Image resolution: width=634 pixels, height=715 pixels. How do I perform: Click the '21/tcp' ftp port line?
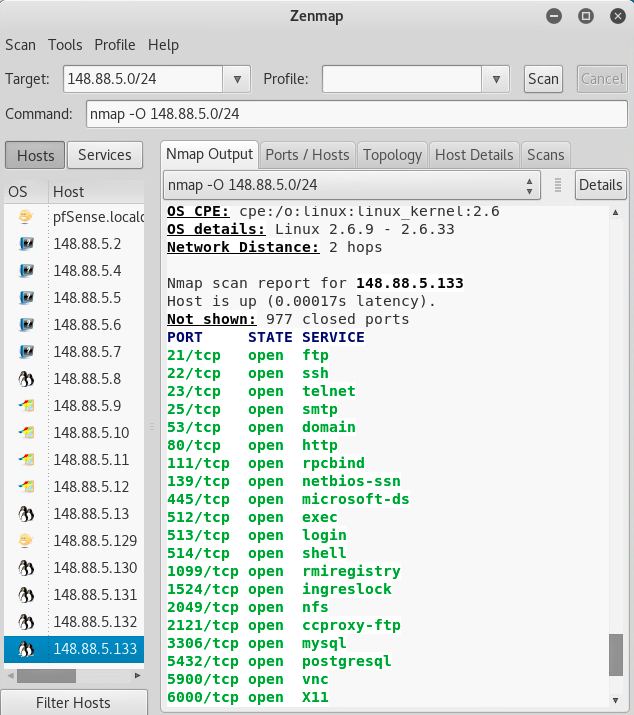pyautogui.click(x=248, y=355)
